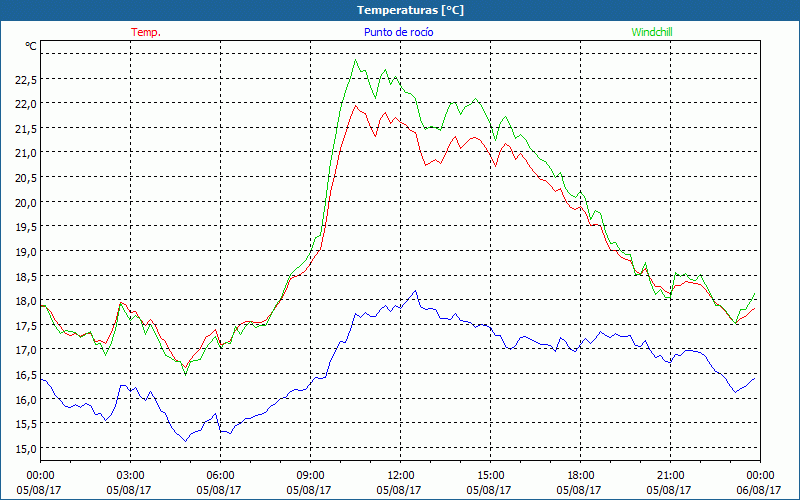
Task: Select the green 'Windchill' legend label
Action: coord(652,32)
